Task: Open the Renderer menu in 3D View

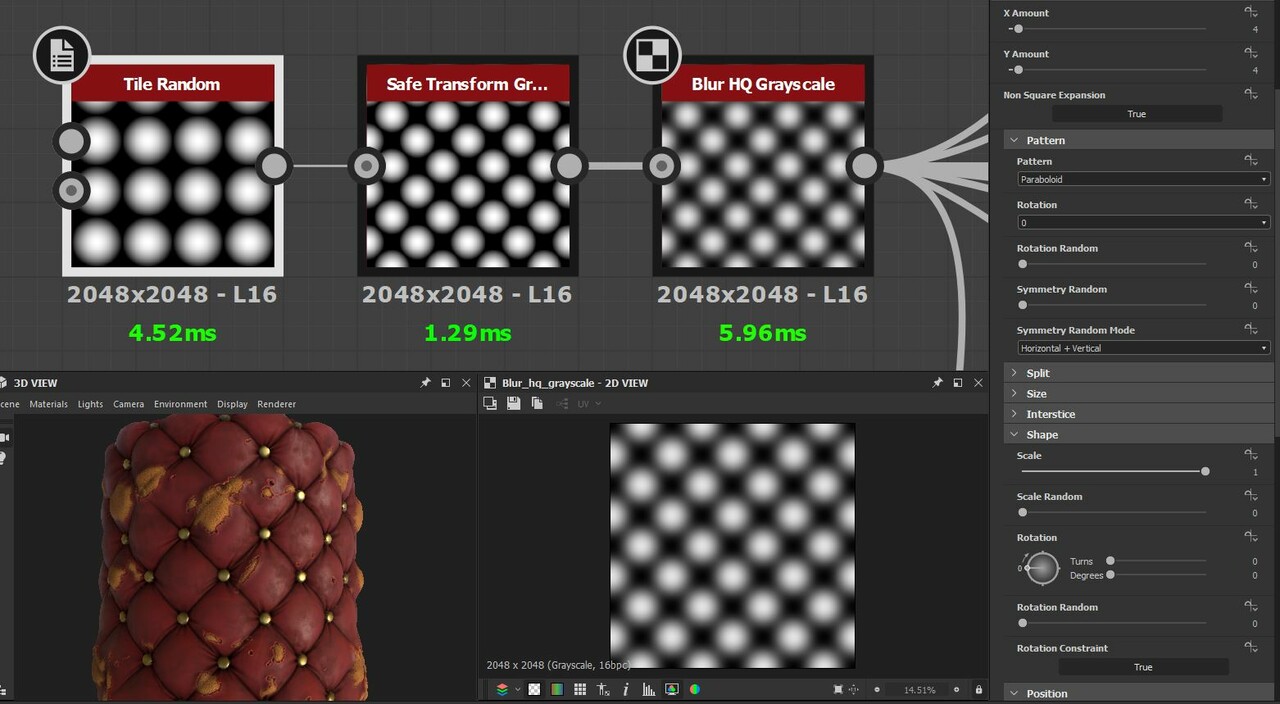Action: pyautogui.click(x=277, y=404)
